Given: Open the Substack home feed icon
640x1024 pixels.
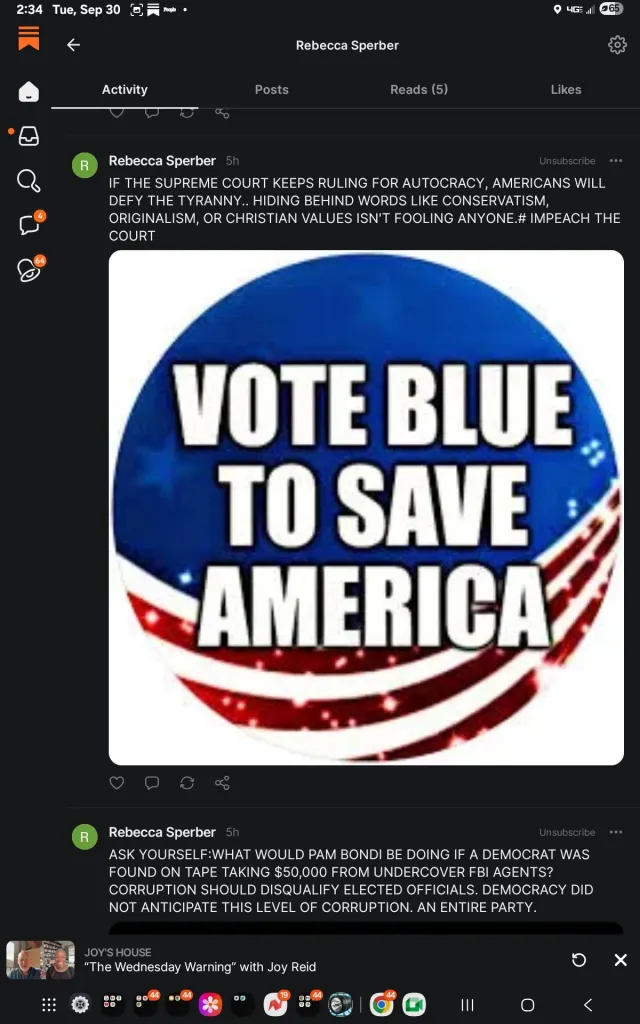Looking at the screenshot, I should point(29,91).
